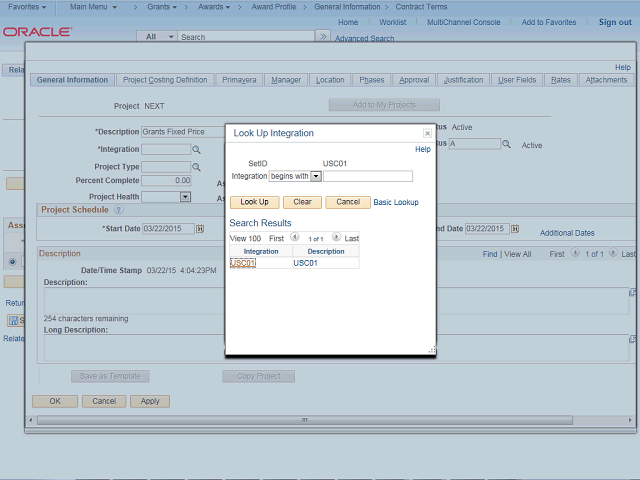Open spell check icon beside Long Description box
The image size is (640, 480).
tap(633, 339)
